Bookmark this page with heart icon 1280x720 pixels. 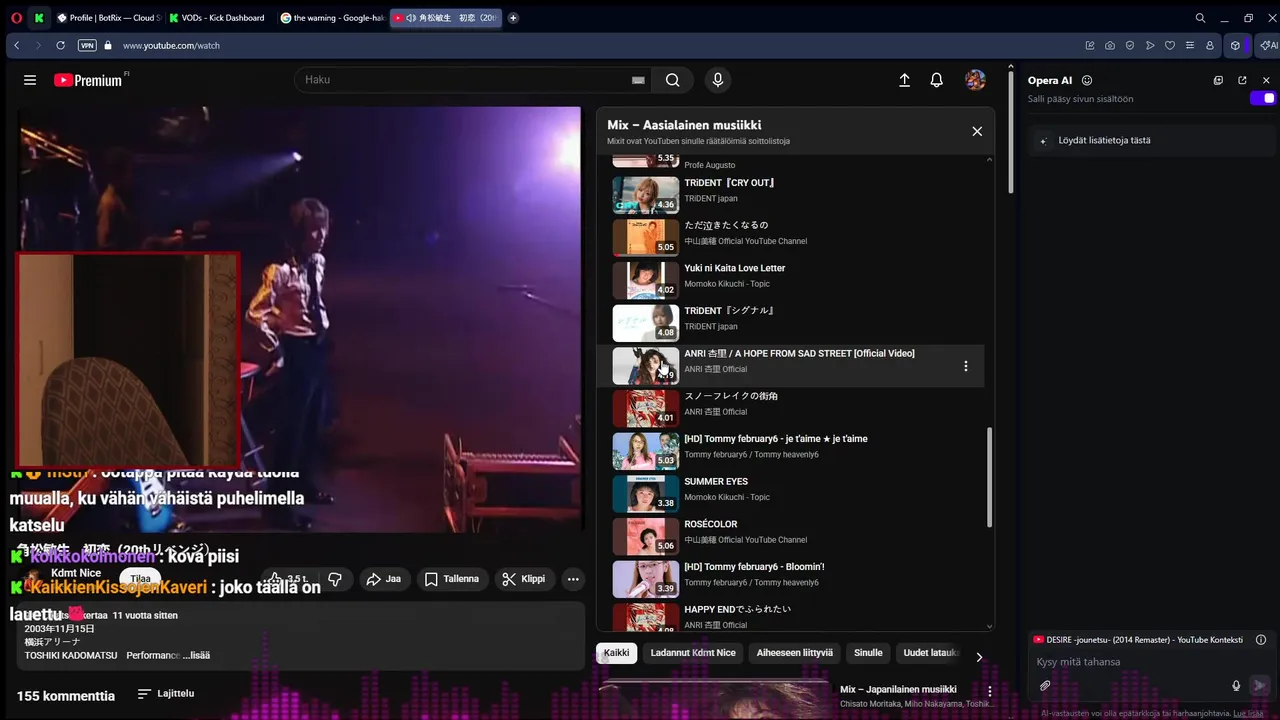point(1170,45)
